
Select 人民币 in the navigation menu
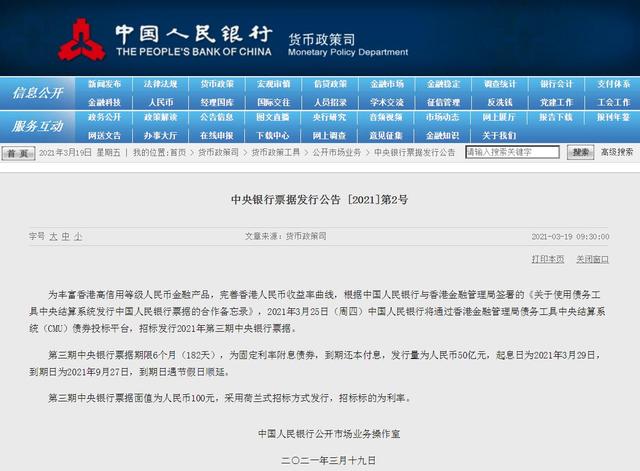click(x=161, y=102)
